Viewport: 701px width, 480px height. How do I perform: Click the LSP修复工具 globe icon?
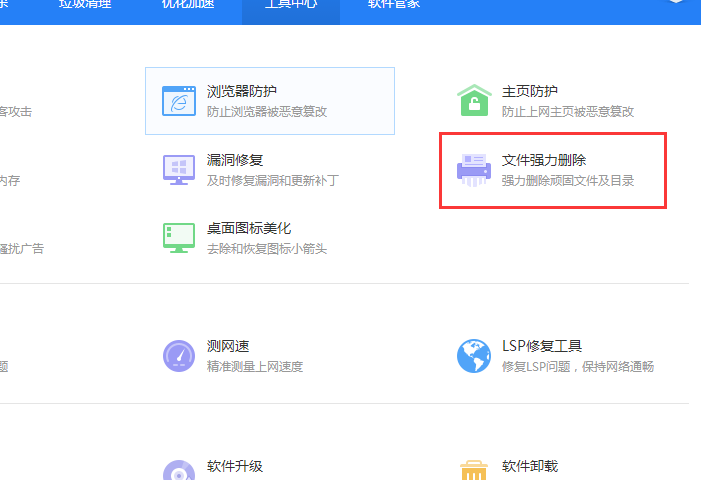point(474,356)
